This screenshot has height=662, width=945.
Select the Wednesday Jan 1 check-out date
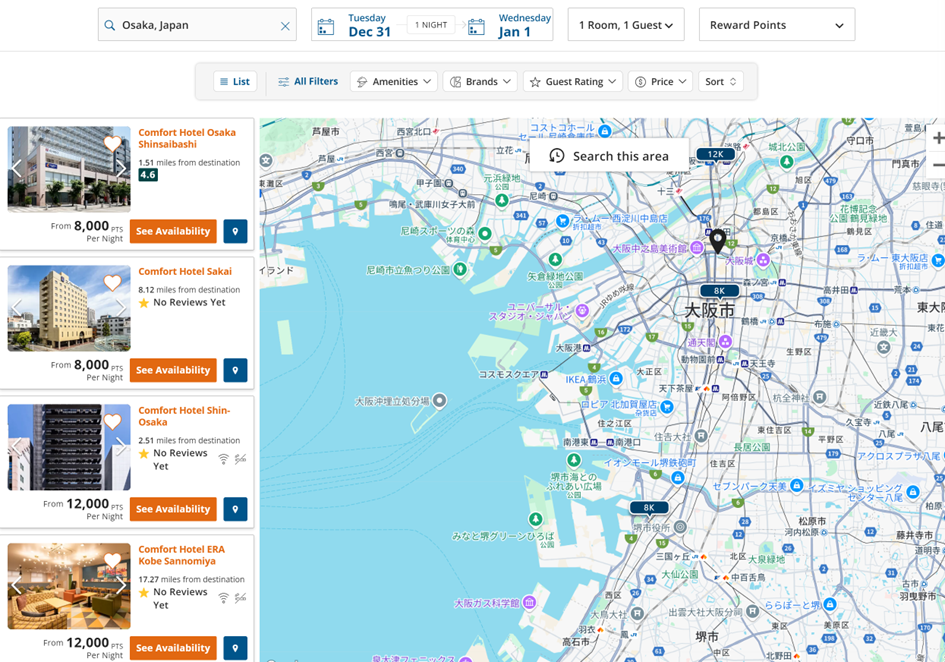(x=524, y=26)
